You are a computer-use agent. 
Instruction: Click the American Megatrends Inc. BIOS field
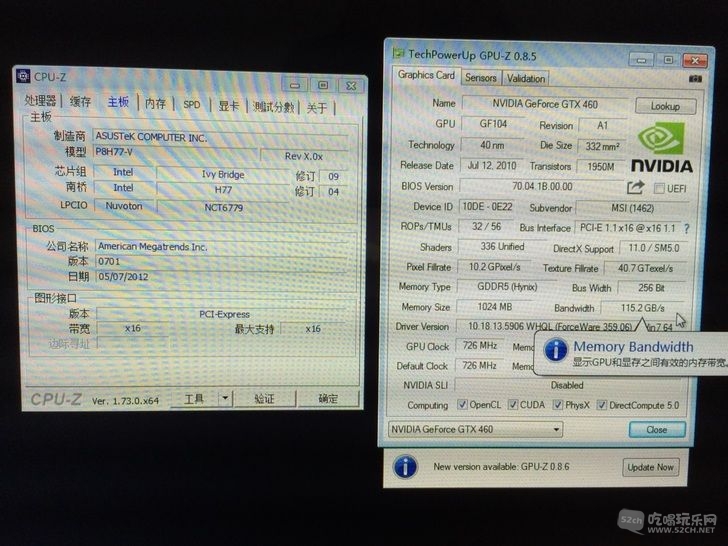click(x=221, y=247)
